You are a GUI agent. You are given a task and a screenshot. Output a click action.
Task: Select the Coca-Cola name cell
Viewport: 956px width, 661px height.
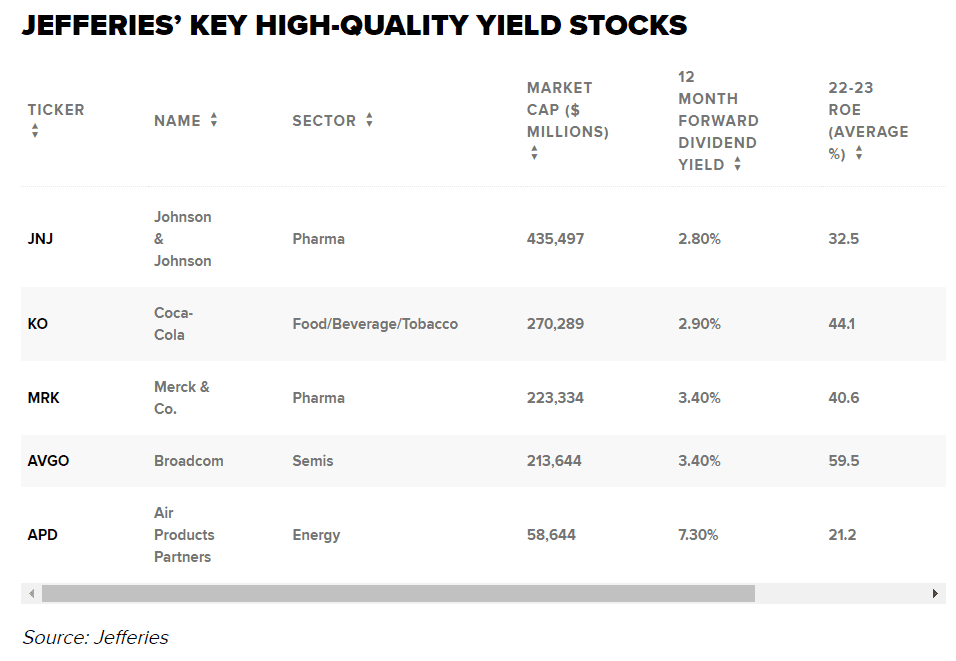tap(174, 324)
